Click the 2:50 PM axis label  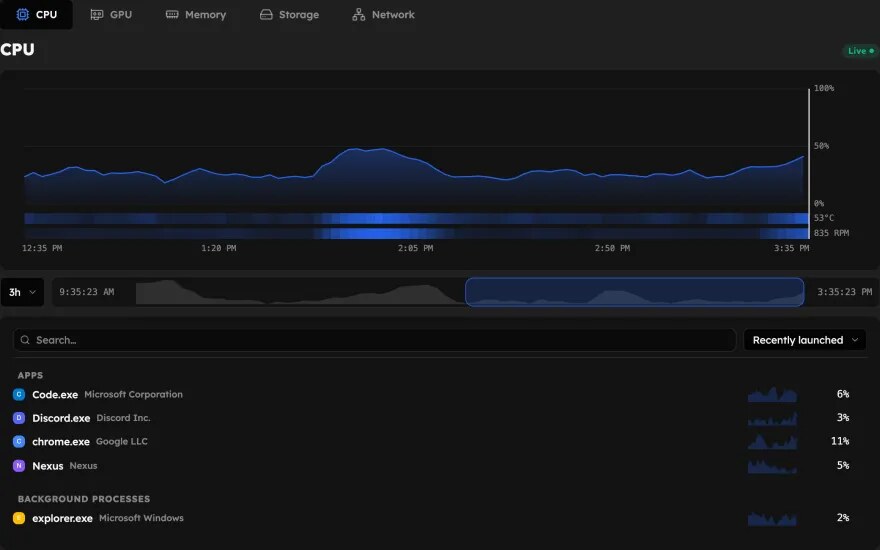click(x=612, y=248)
